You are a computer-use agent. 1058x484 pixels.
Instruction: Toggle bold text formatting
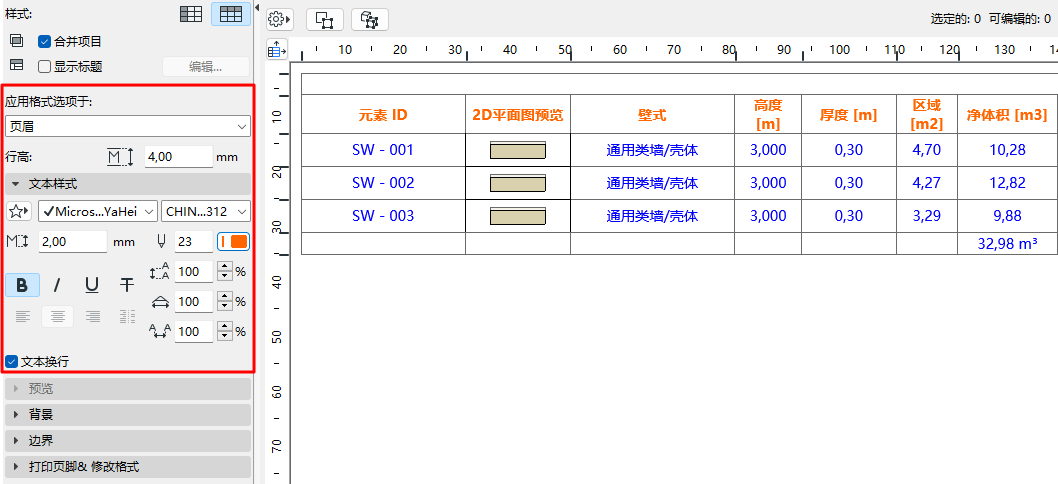22,286
